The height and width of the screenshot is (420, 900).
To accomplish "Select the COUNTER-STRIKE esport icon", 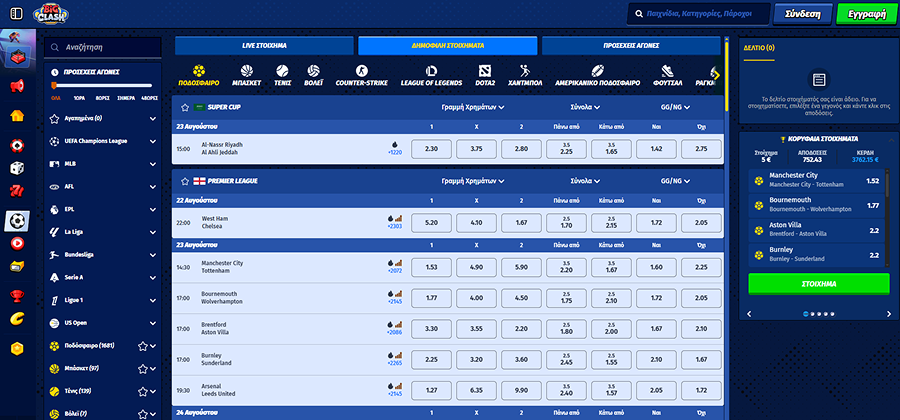I will click(360, 75).
